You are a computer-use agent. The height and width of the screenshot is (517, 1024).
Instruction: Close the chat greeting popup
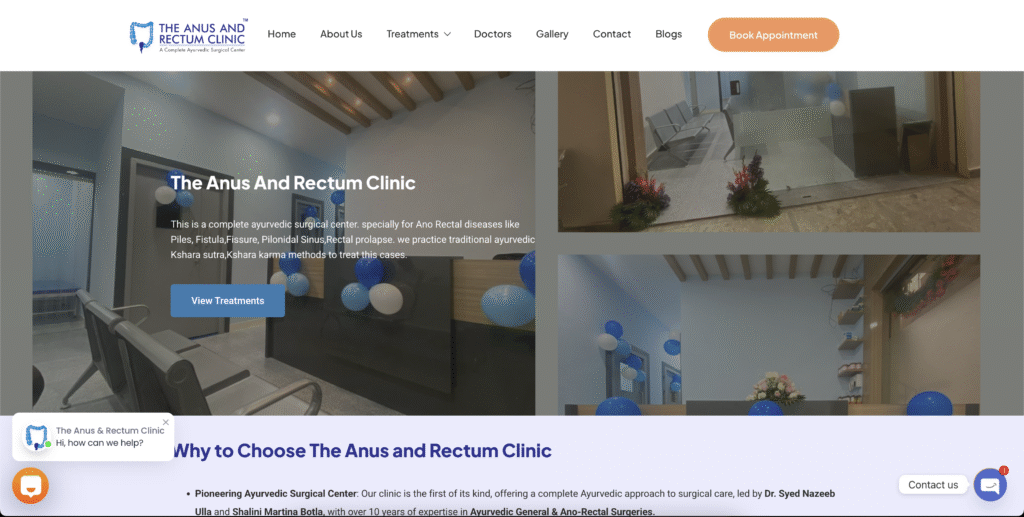(x=166, y=422)
